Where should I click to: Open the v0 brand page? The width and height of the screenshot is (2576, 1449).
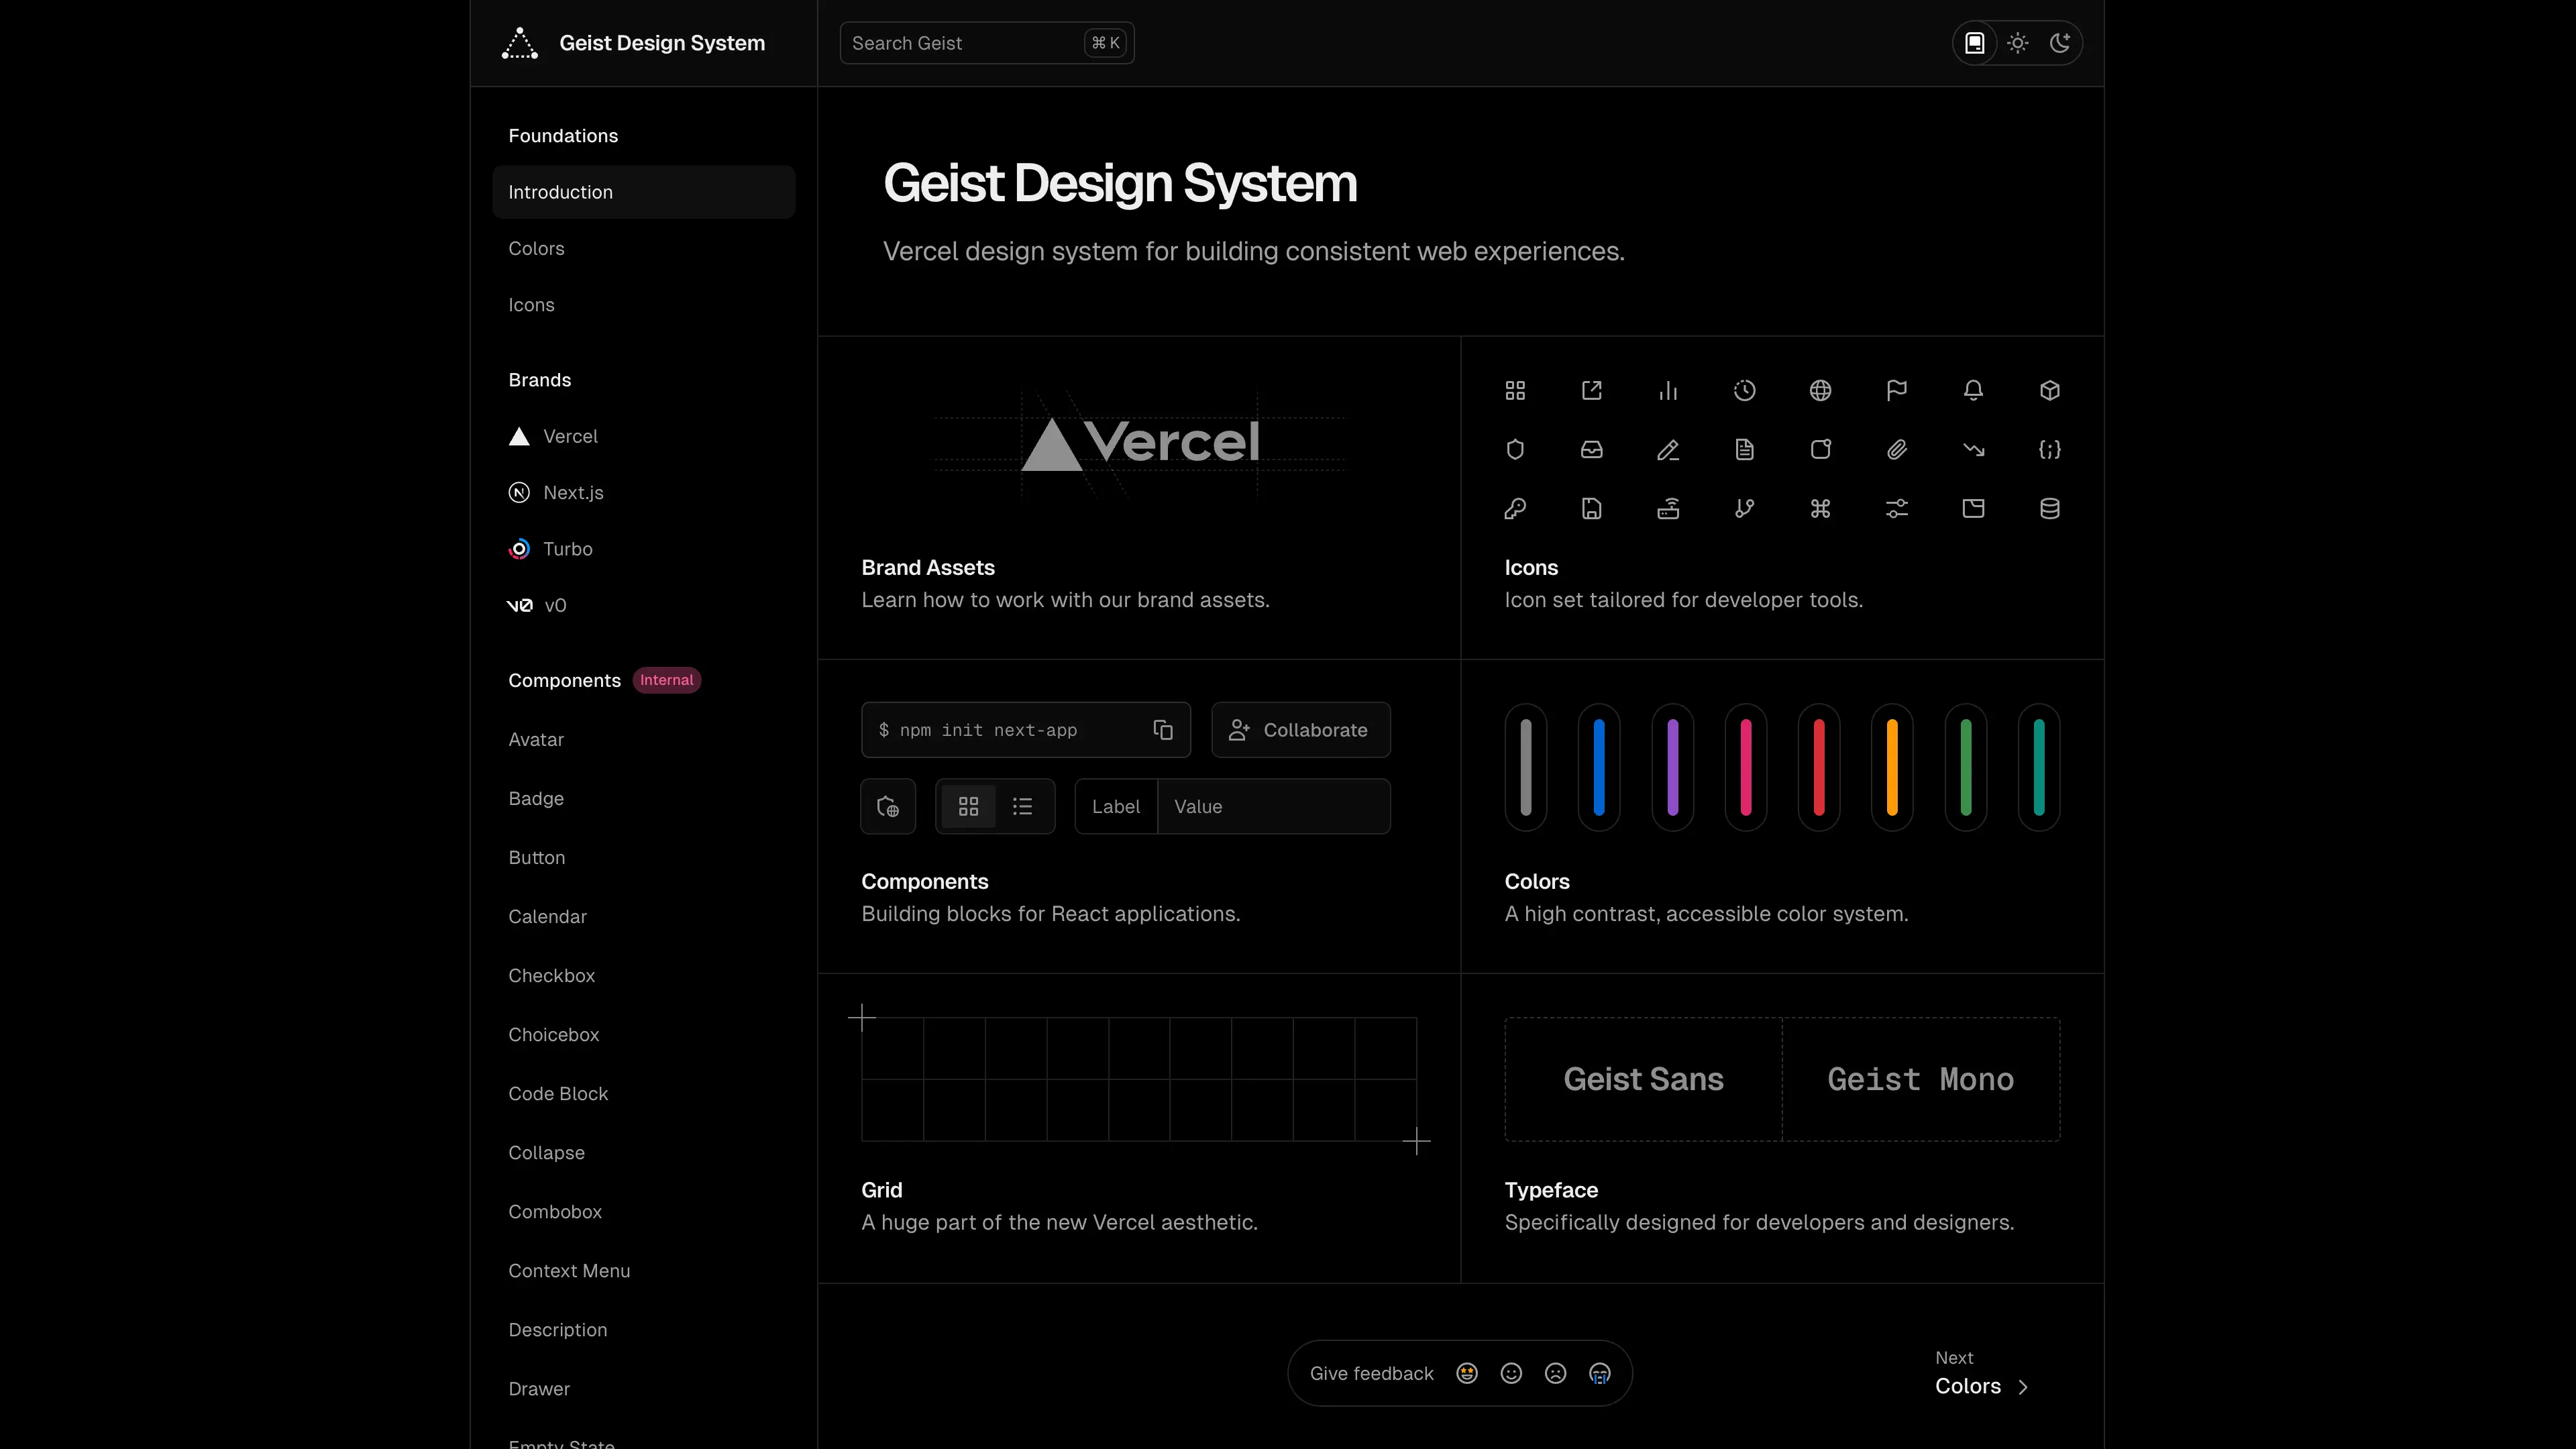(537, 605)
